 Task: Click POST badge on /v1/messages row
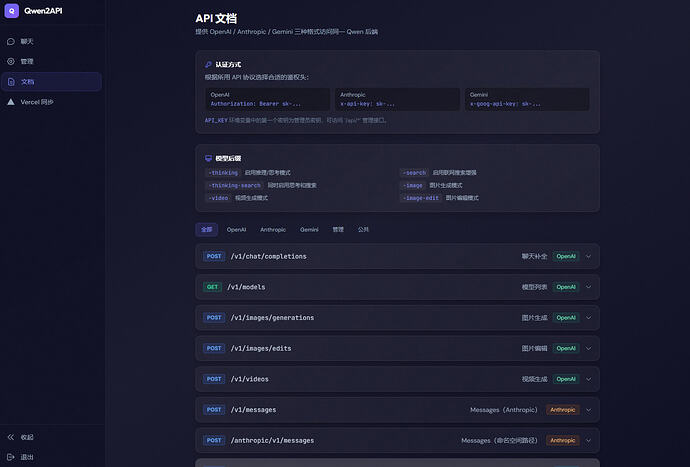tap(214, 410)
